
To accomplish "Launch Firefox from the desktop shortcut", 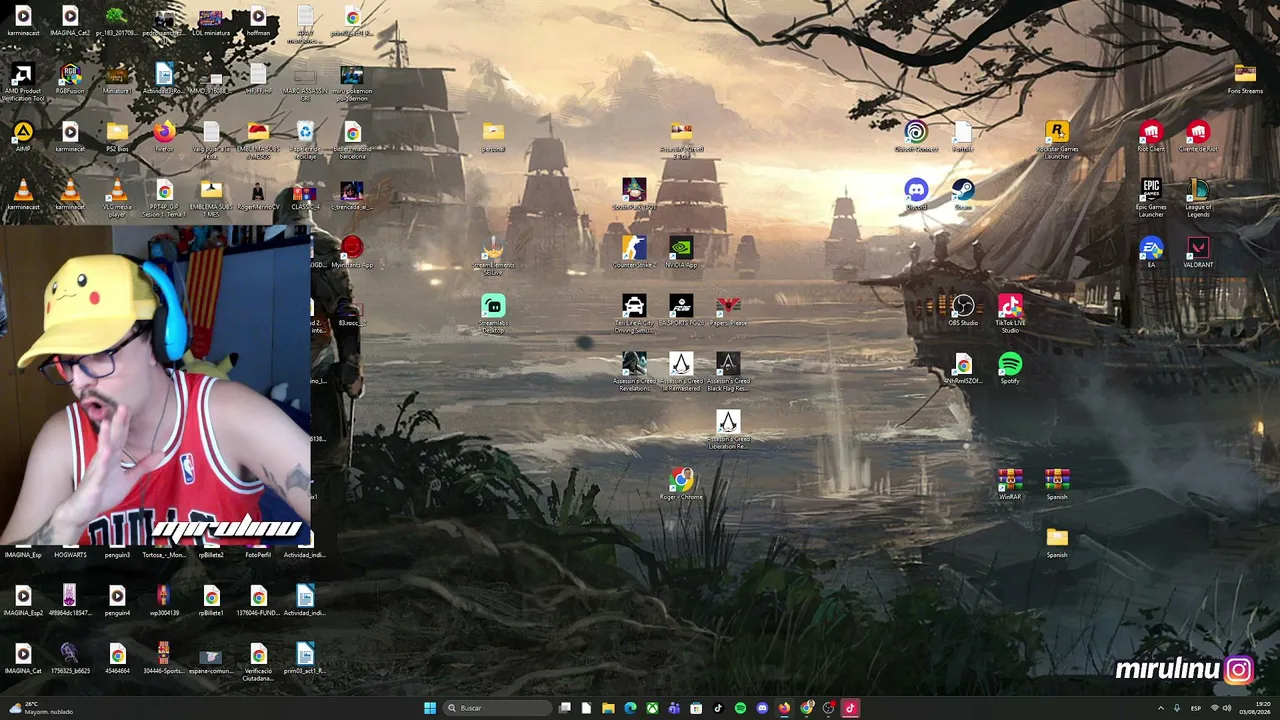I will (164, 138).
